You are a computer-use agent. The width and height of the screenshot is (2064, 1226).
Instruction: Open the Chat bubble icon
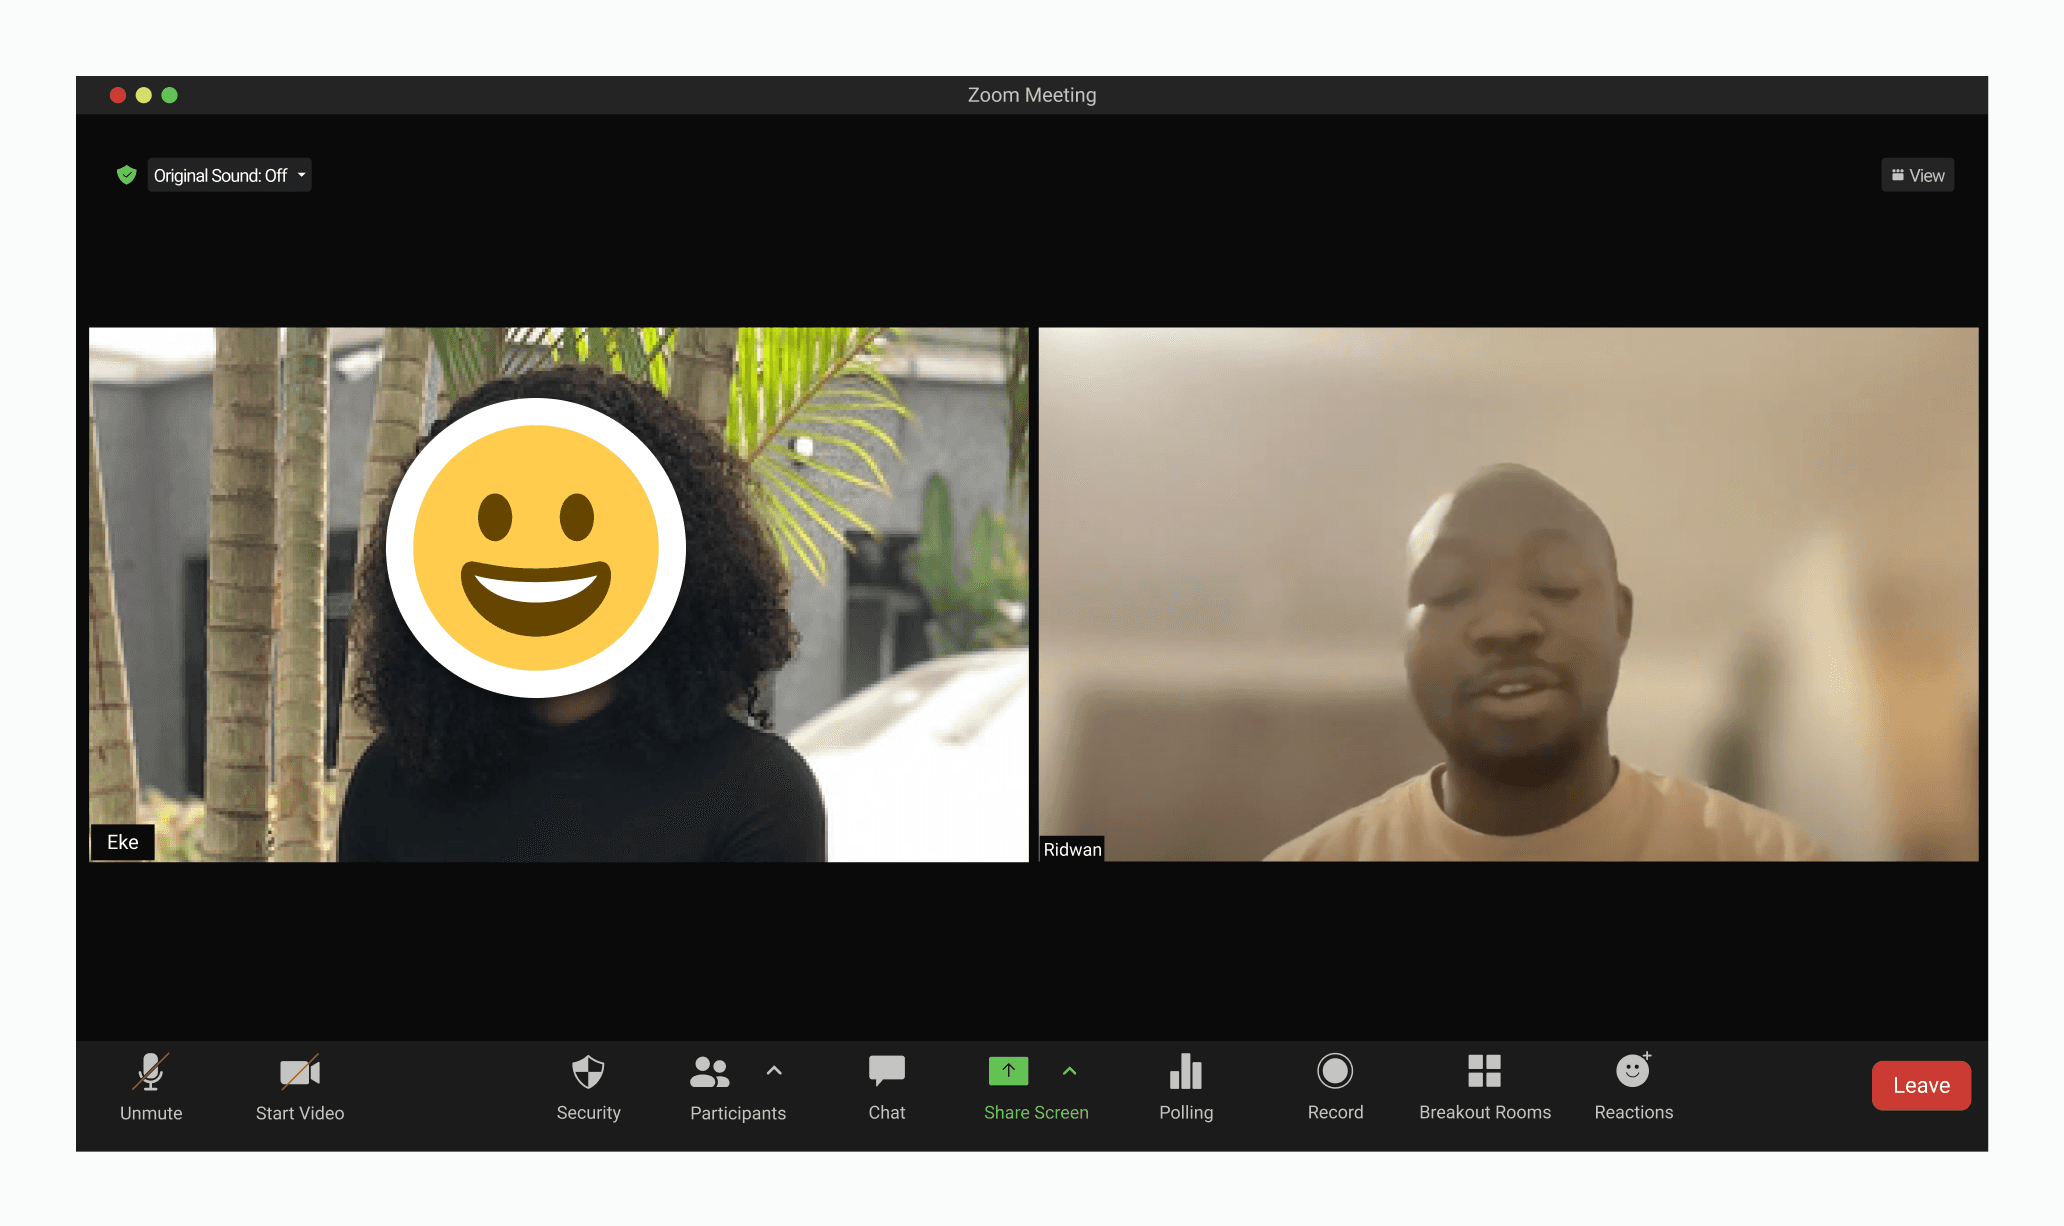pos(886,1071)
